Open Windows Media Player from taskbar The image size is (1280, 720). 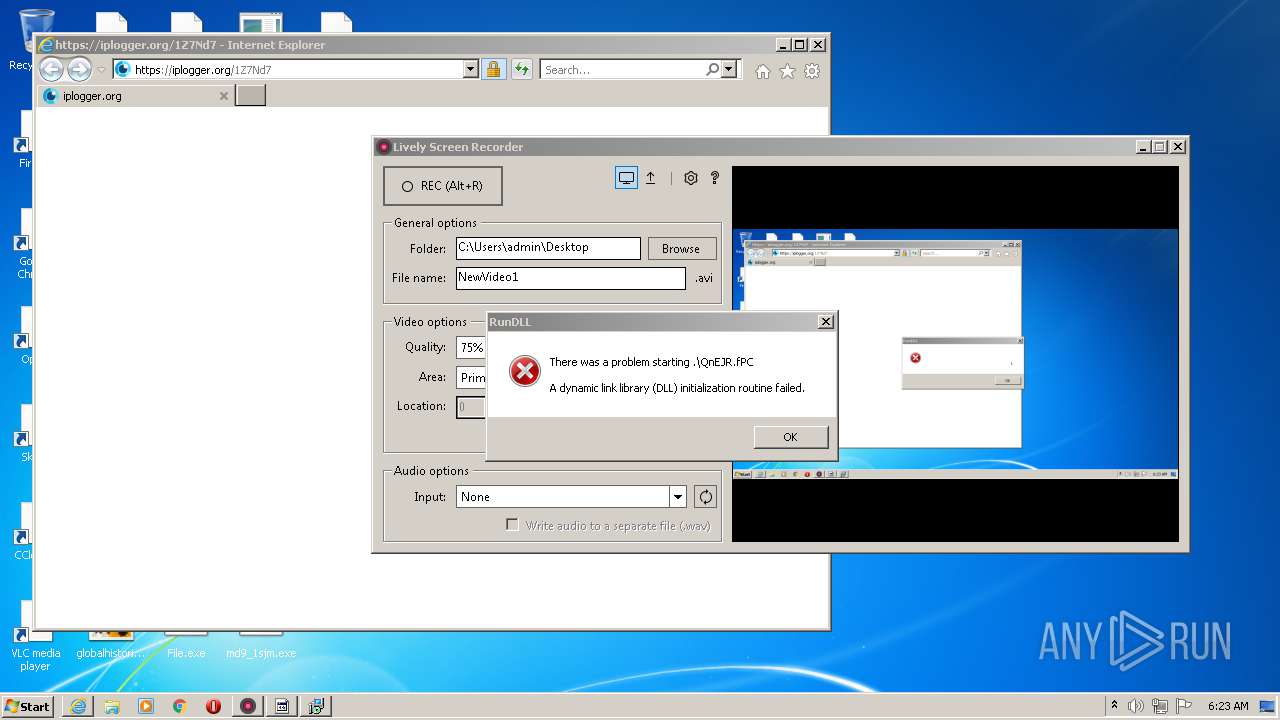146,706
